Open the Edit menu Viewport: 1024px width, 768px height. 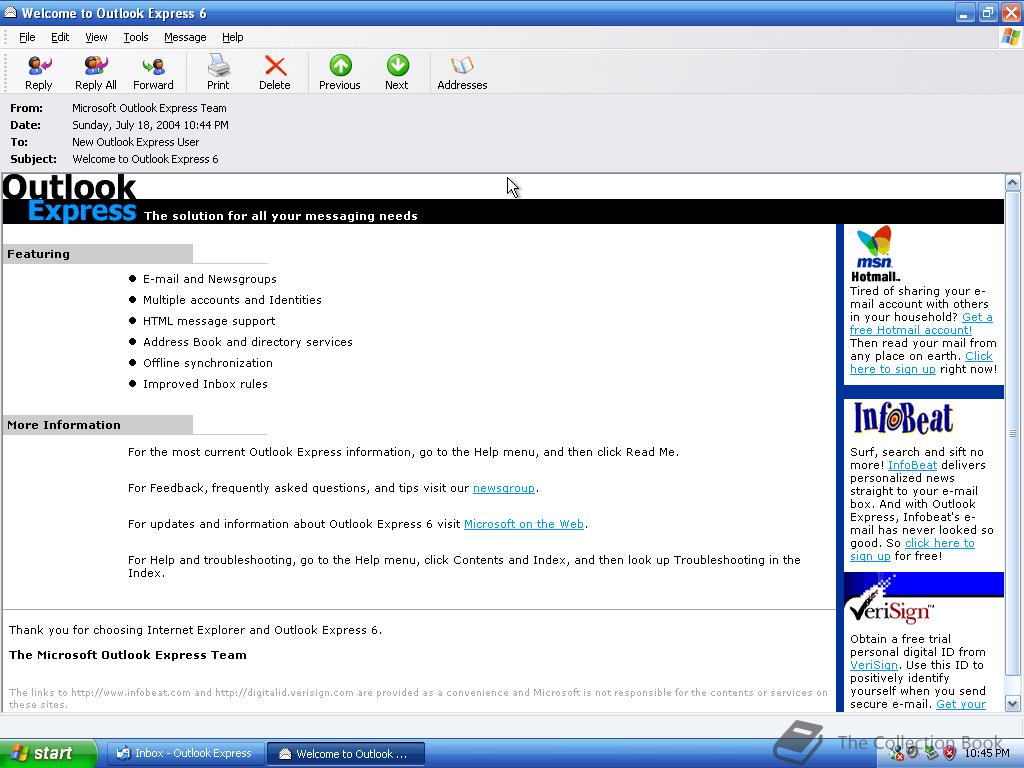pos(60,37)
